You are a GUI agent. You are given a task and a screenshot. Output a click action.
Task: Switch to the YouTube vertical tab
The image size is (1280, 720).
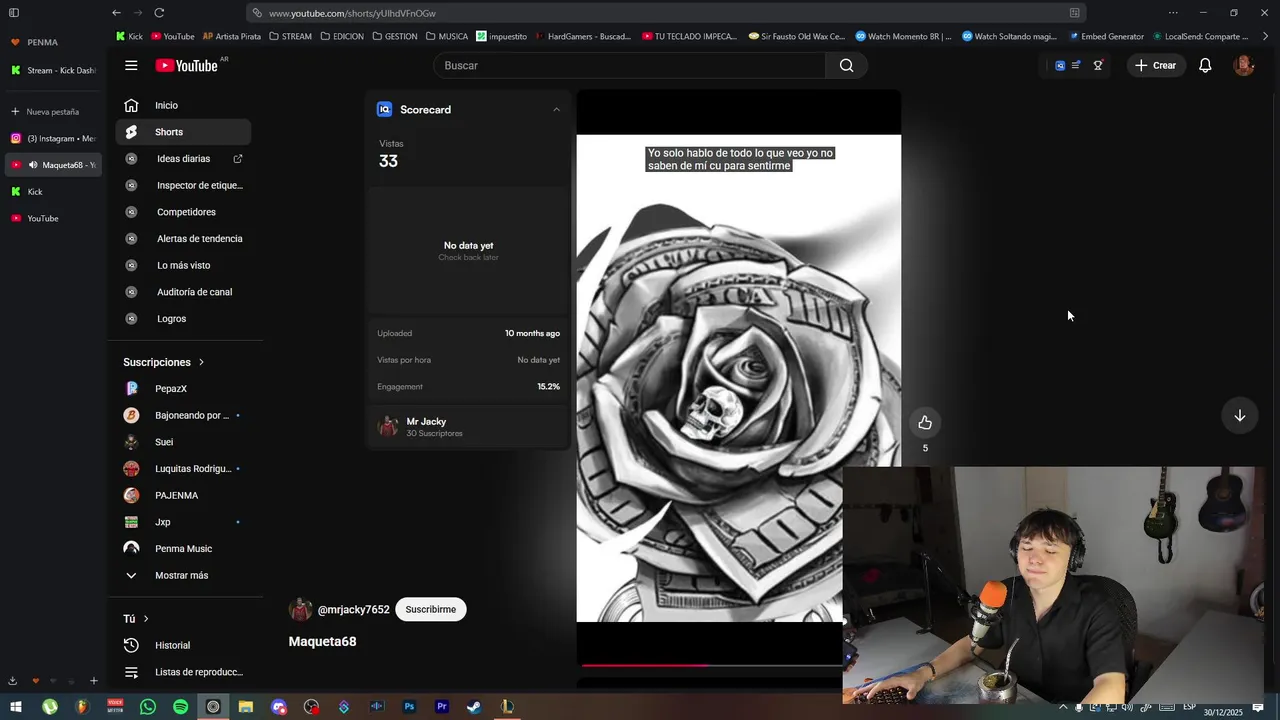pos(53,218)
